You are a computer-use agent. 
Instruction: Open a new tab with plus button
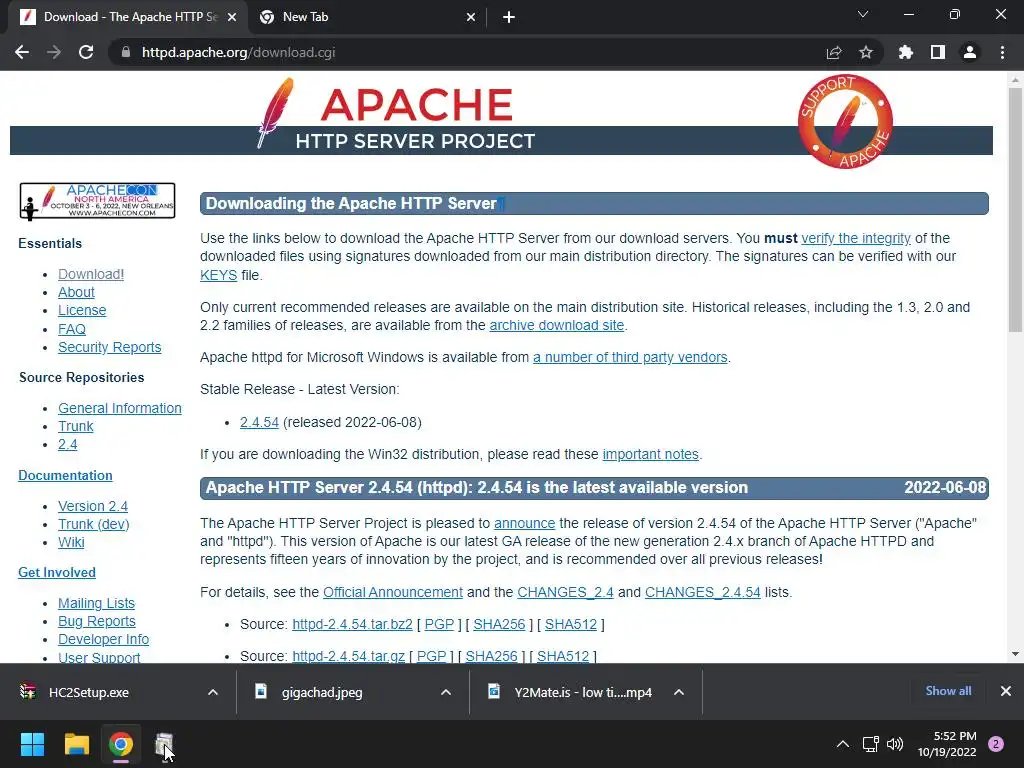click(x=509, y=17)
